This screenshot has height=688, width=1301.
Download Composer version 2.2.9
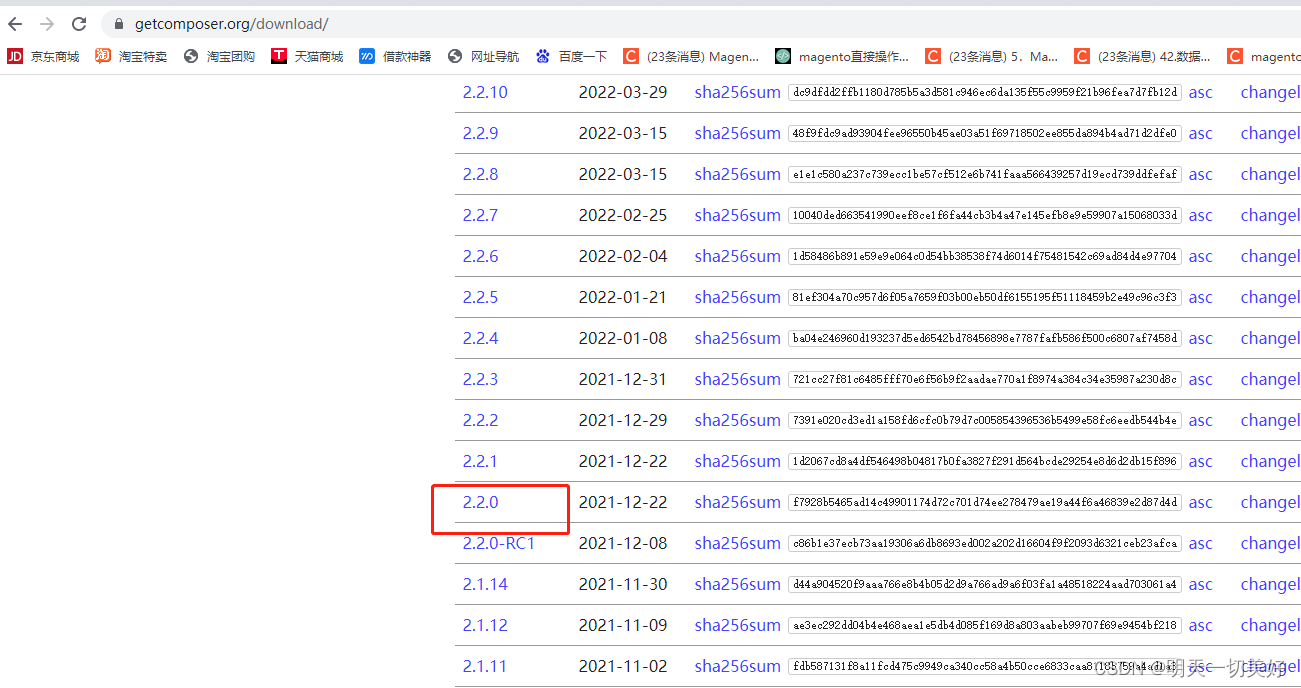point(480,133)
